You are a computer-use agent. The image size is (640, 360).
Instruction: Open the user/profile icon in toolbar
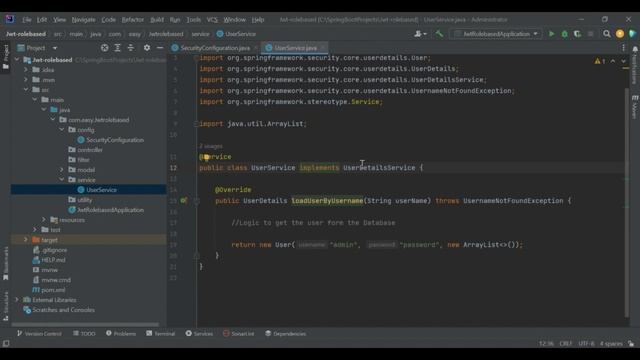(420, 34)
